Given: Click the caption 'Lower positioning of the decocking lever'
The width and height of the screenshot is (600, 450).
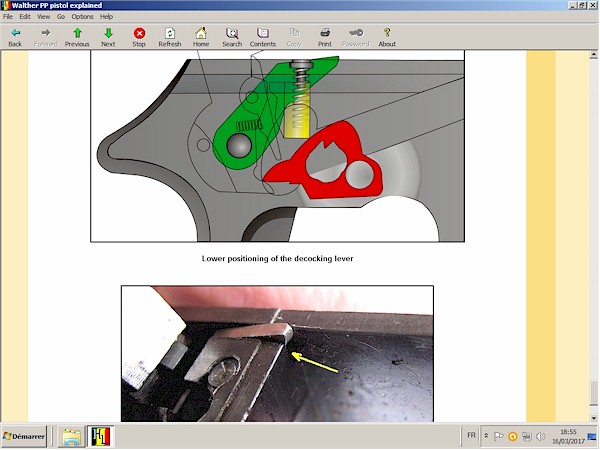Looking at the screenshot, I should point(277,259).
